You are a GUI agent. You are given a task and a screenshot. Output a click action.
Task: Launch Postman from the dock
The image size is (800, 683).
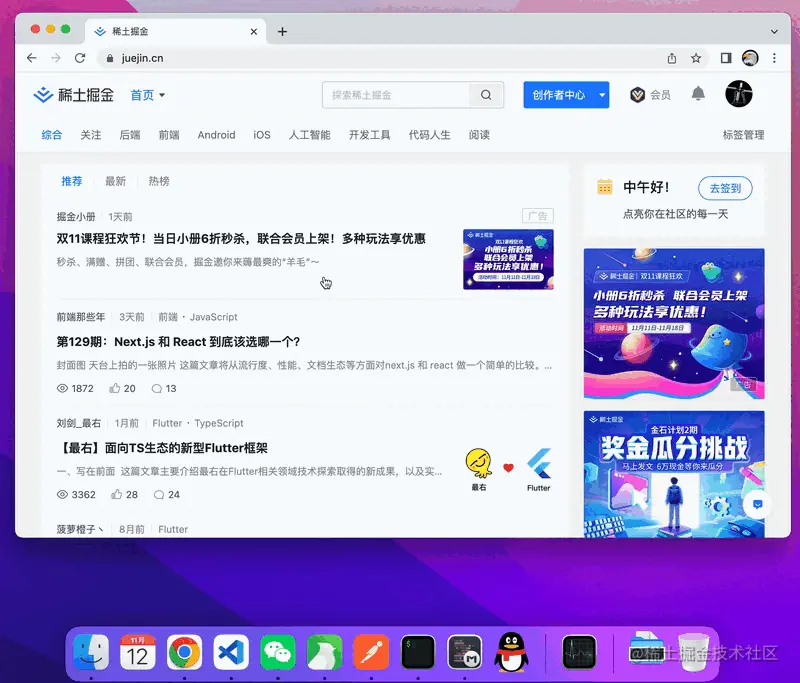coord(371,652)
